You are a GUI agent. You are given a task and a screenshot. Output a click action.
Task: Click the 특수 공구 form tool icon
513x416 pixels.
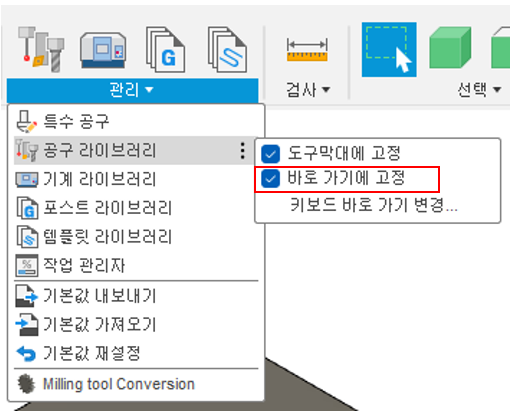coord(27,121)
